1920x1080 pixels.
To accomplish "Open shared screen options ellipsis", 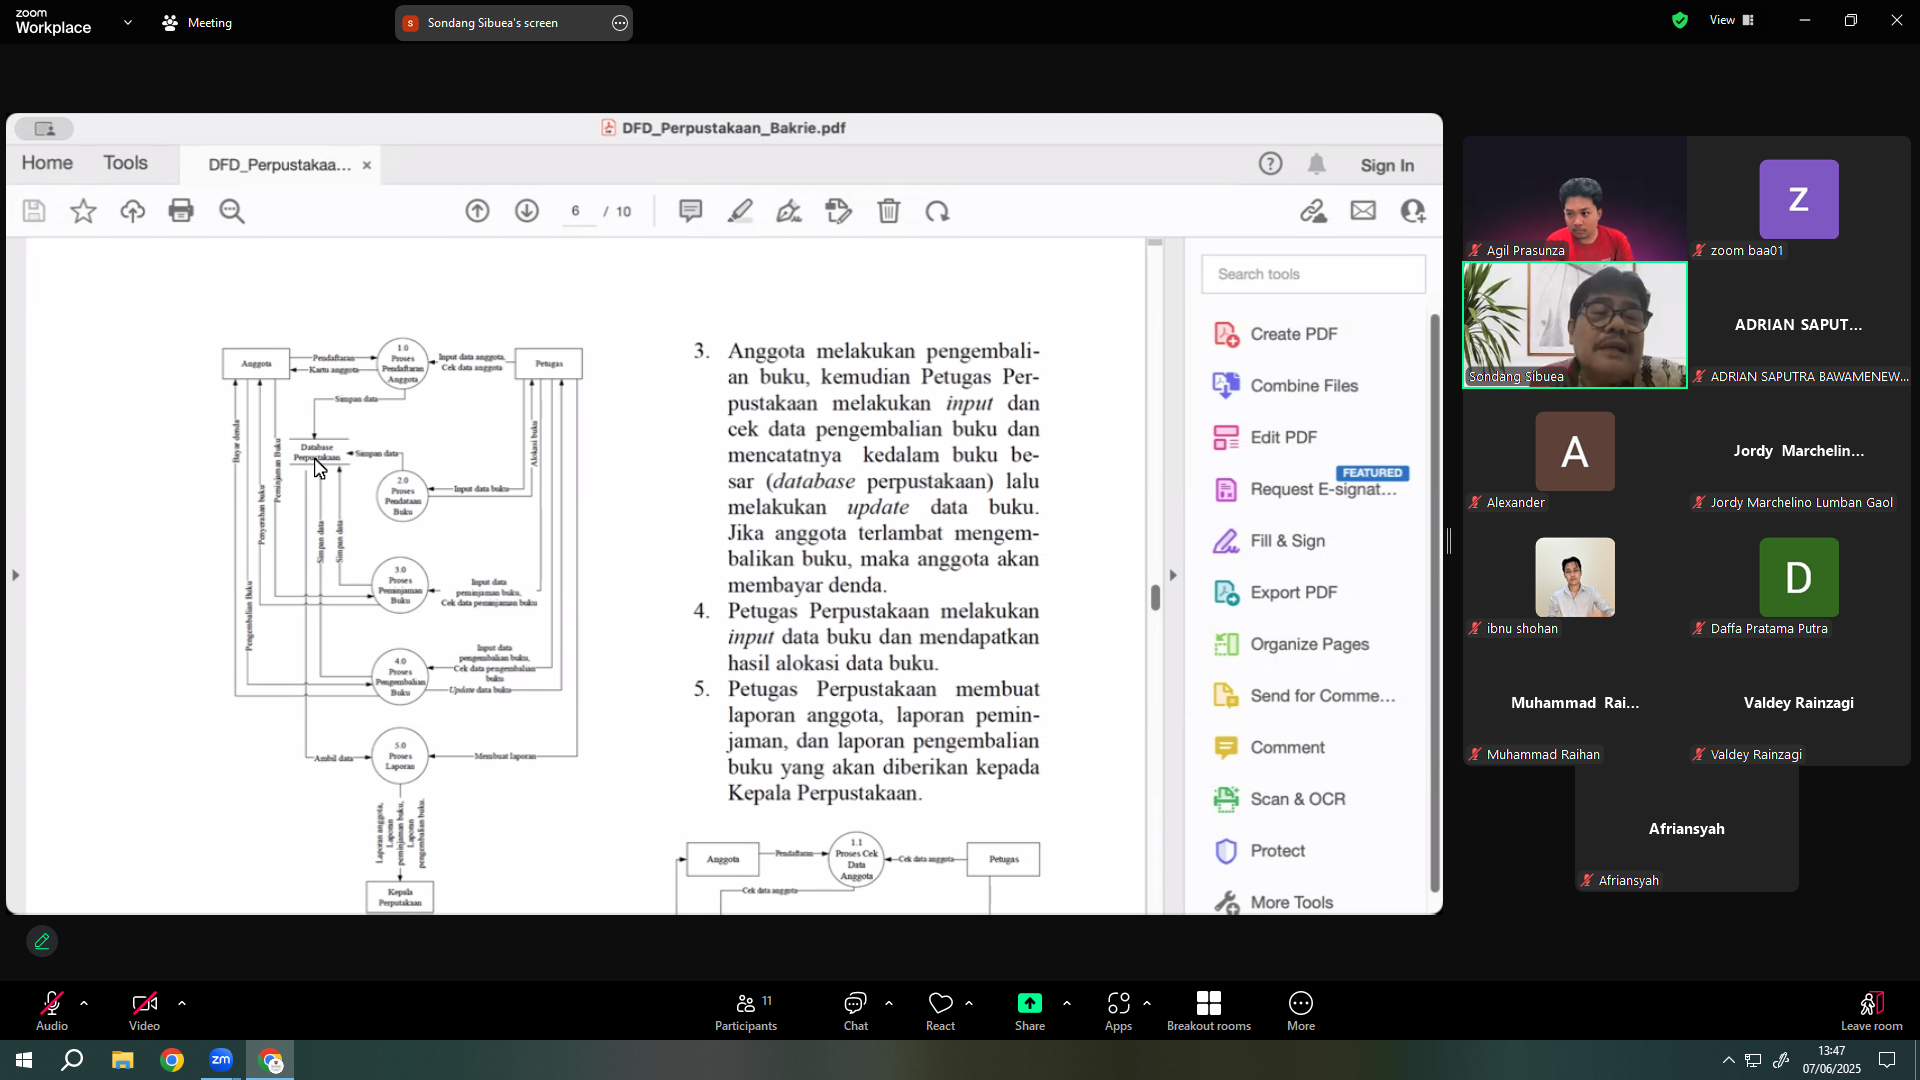I will coord(620,23).
